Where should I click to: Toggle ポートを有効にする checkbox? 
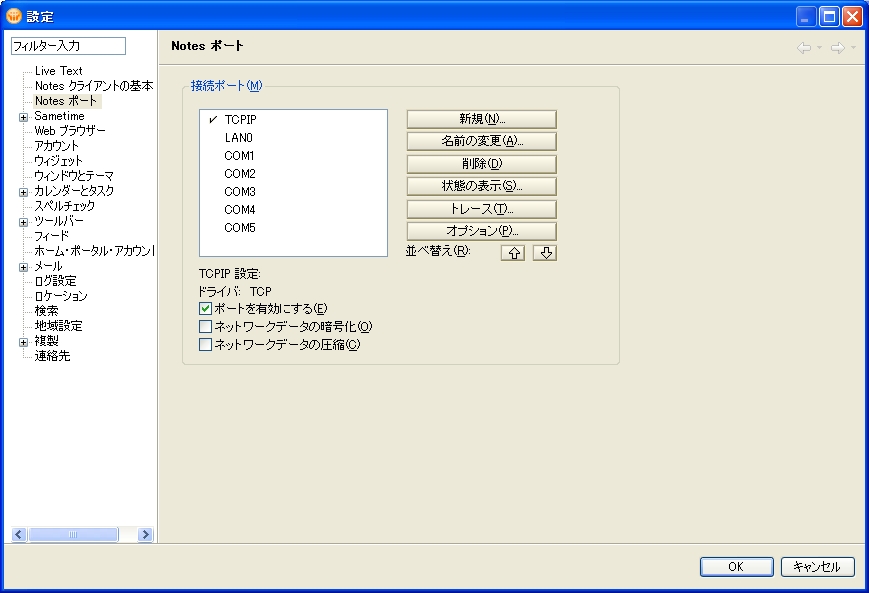[x=205, y=309]
